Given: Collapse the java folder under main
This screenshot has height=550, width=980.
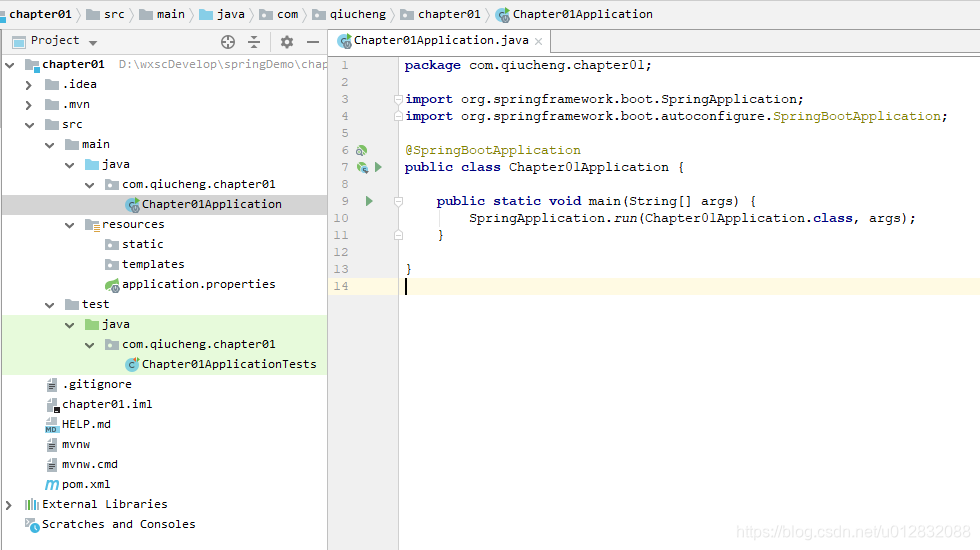Looking at the screenshot, I should click(x=69, y=164).
